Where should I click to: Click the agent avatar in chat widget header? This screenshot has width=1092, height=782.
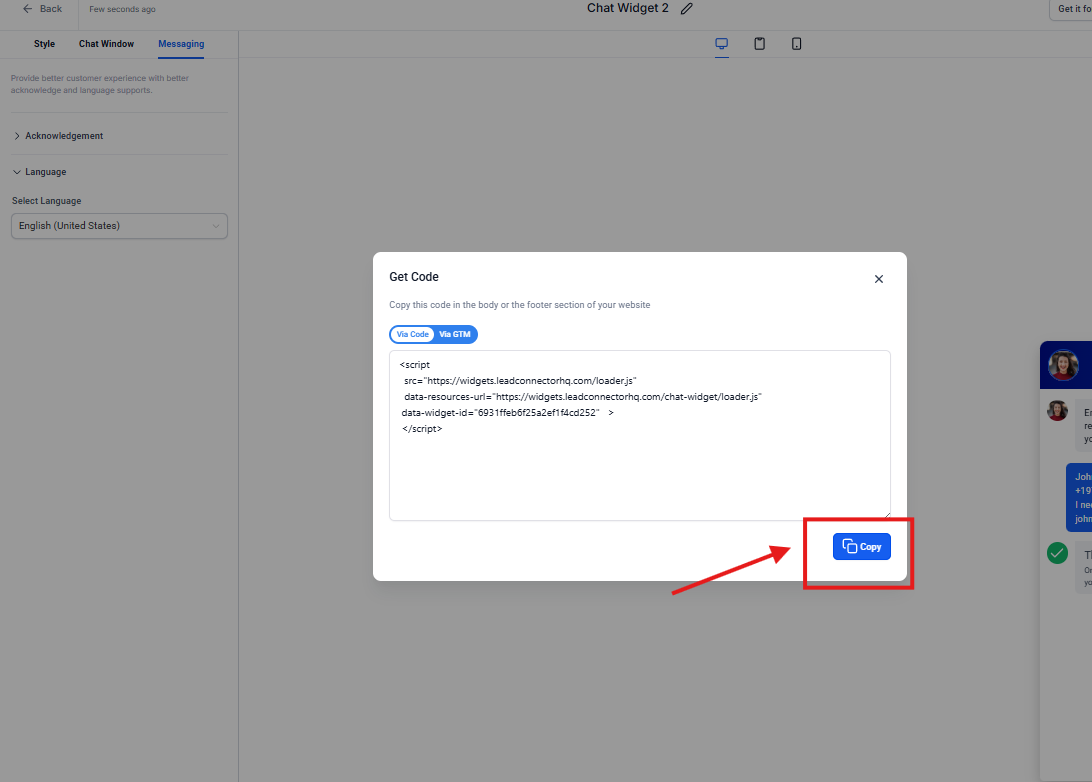(x=1063, y=365)
